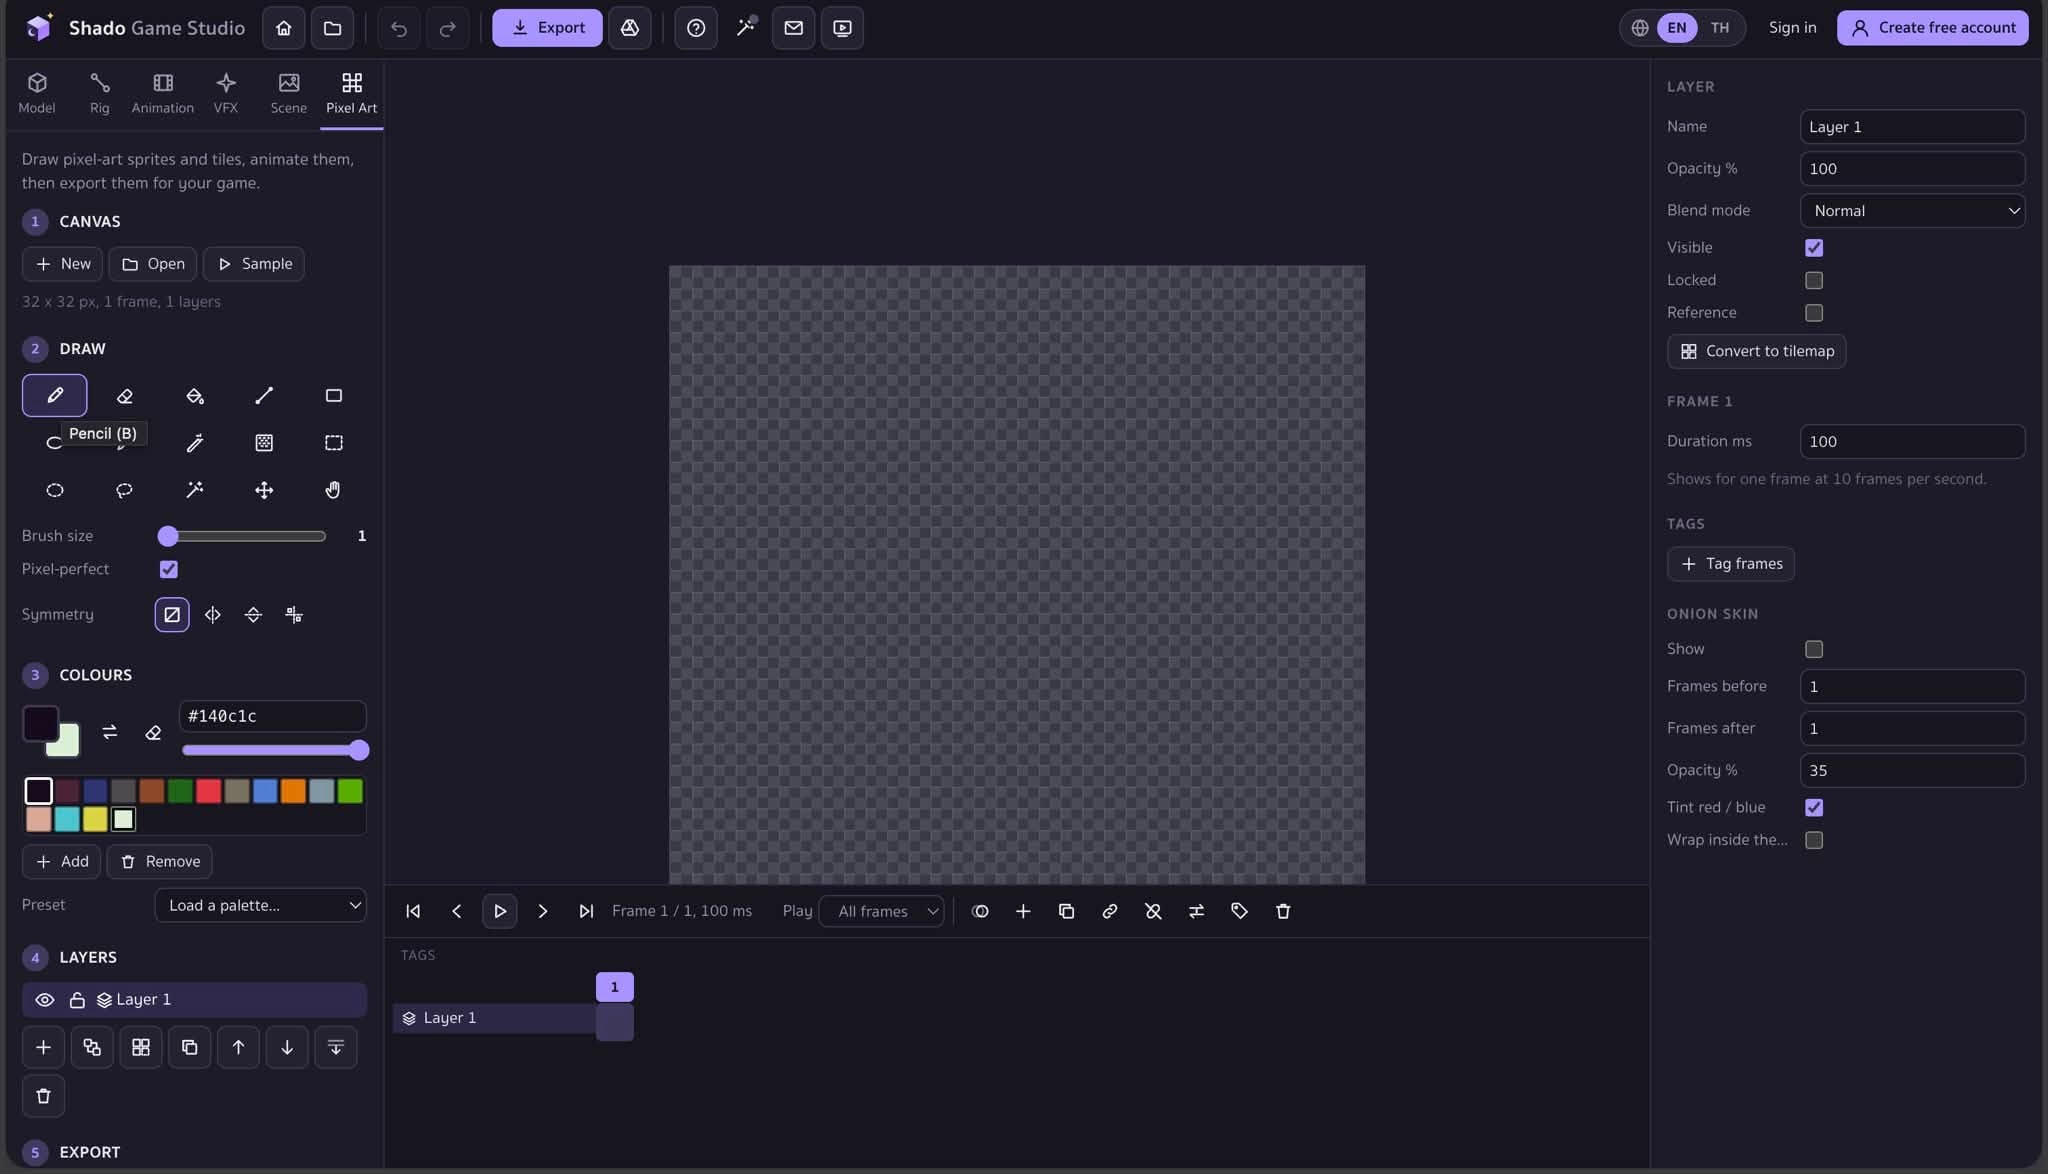Click the swap colours arrows icon
This screenshot has width=2048, height=1174.
110,732
